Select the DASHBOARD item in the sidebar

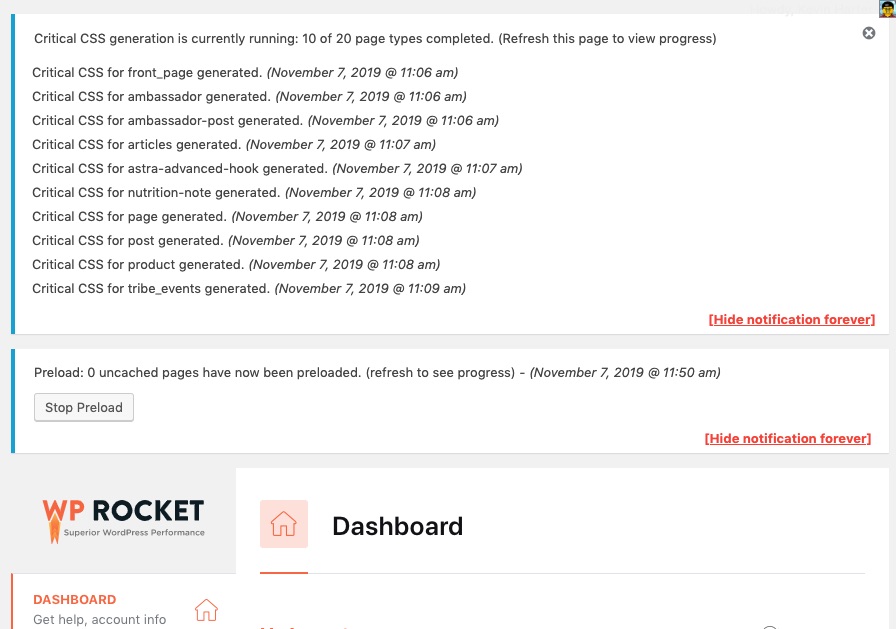tap(75, 599)
